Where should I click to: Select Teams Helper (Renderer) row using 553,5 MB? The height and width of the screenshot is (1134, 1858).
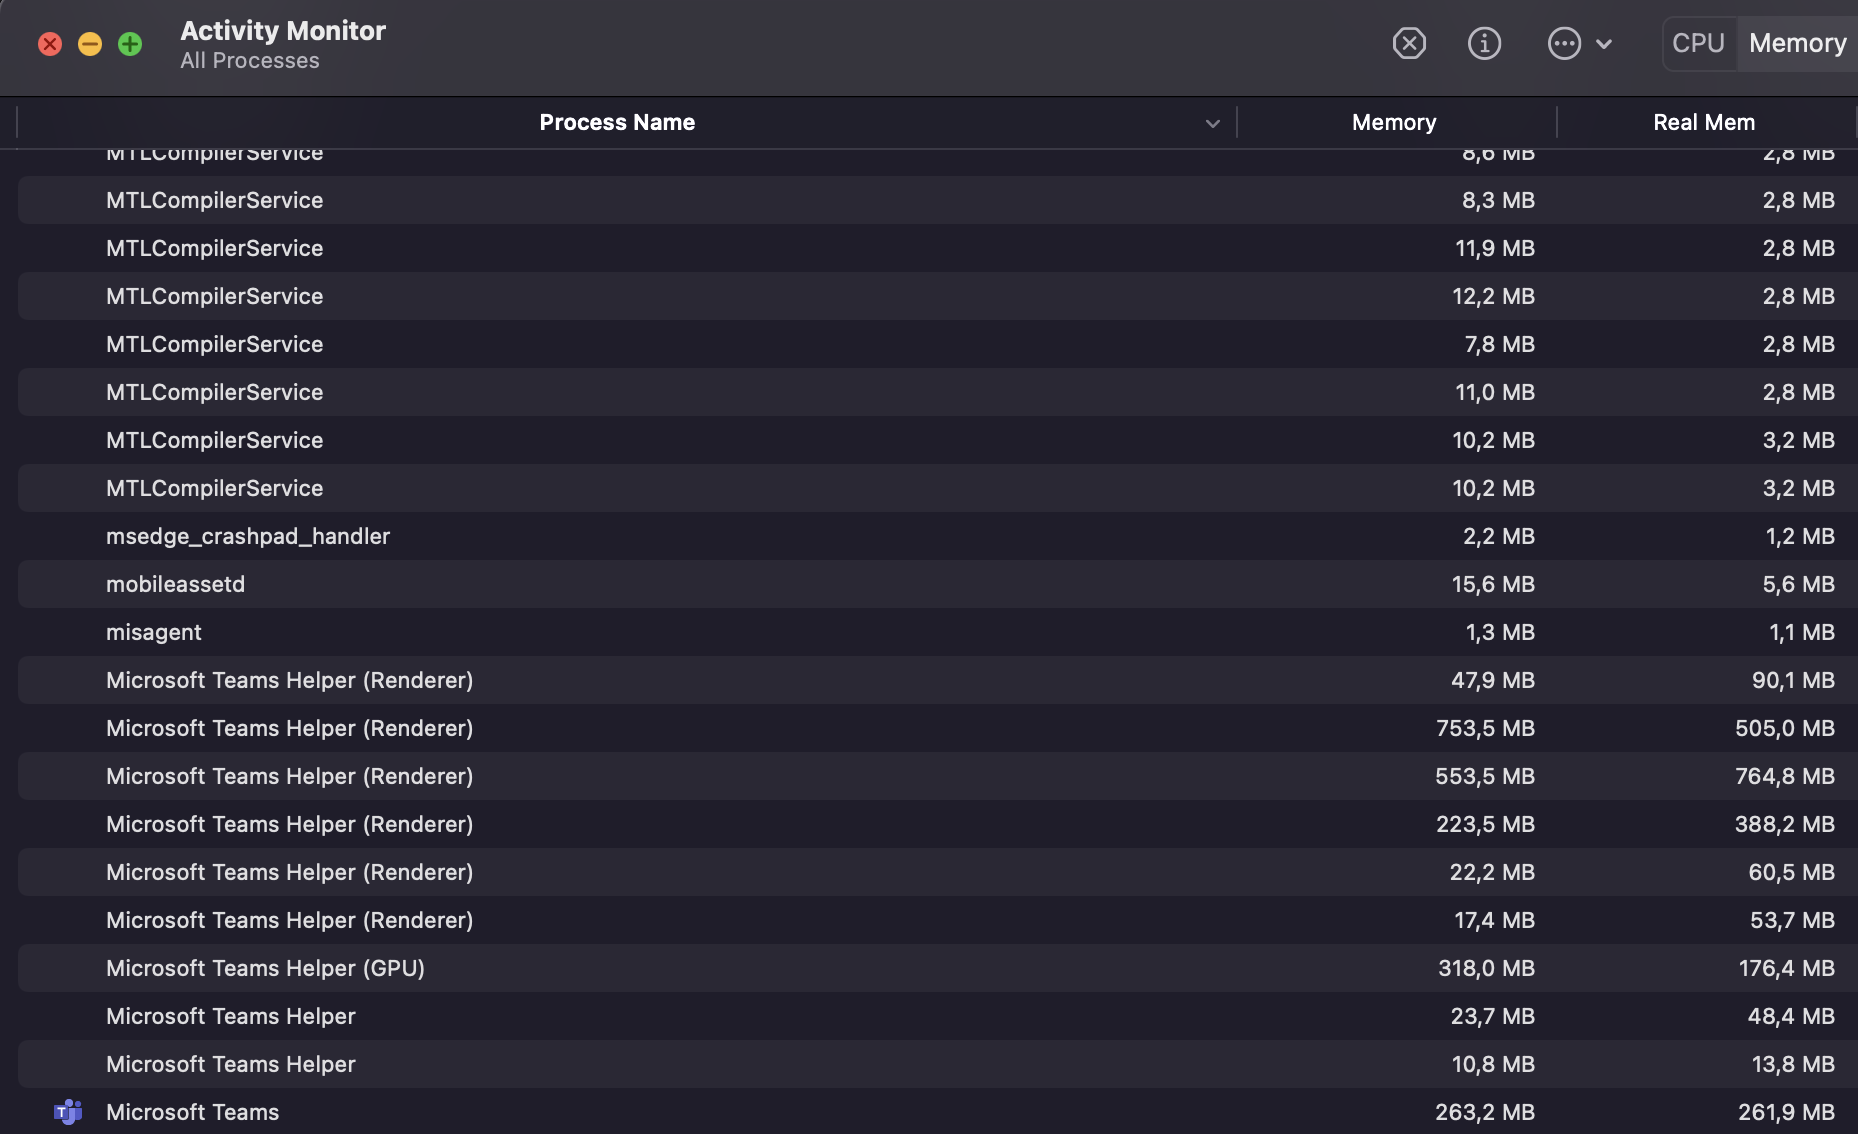click(937, 776)
